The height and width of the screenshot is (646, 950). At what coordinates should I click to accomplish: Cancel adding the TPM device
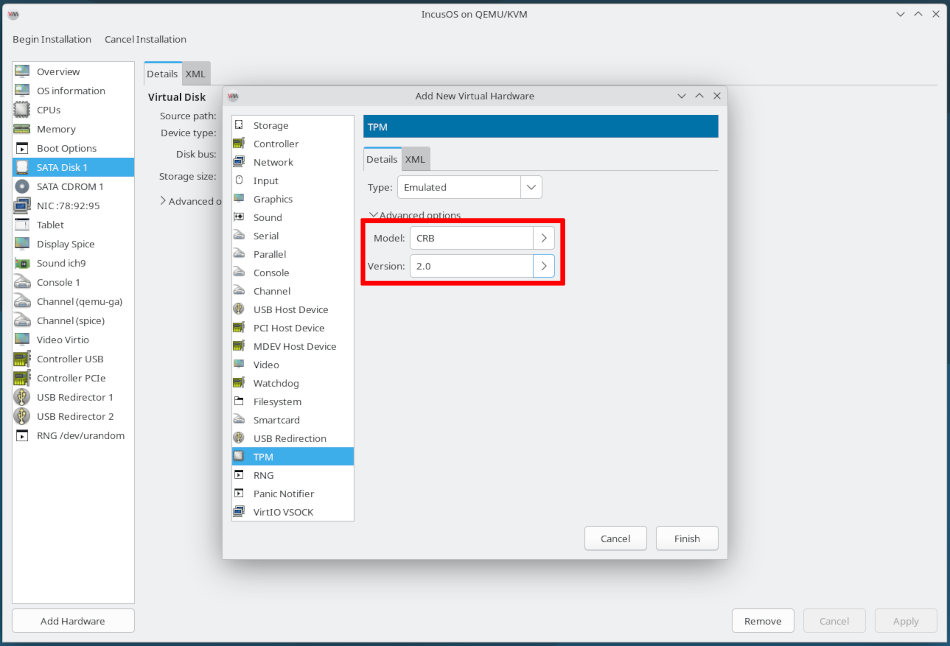[615, 538]
